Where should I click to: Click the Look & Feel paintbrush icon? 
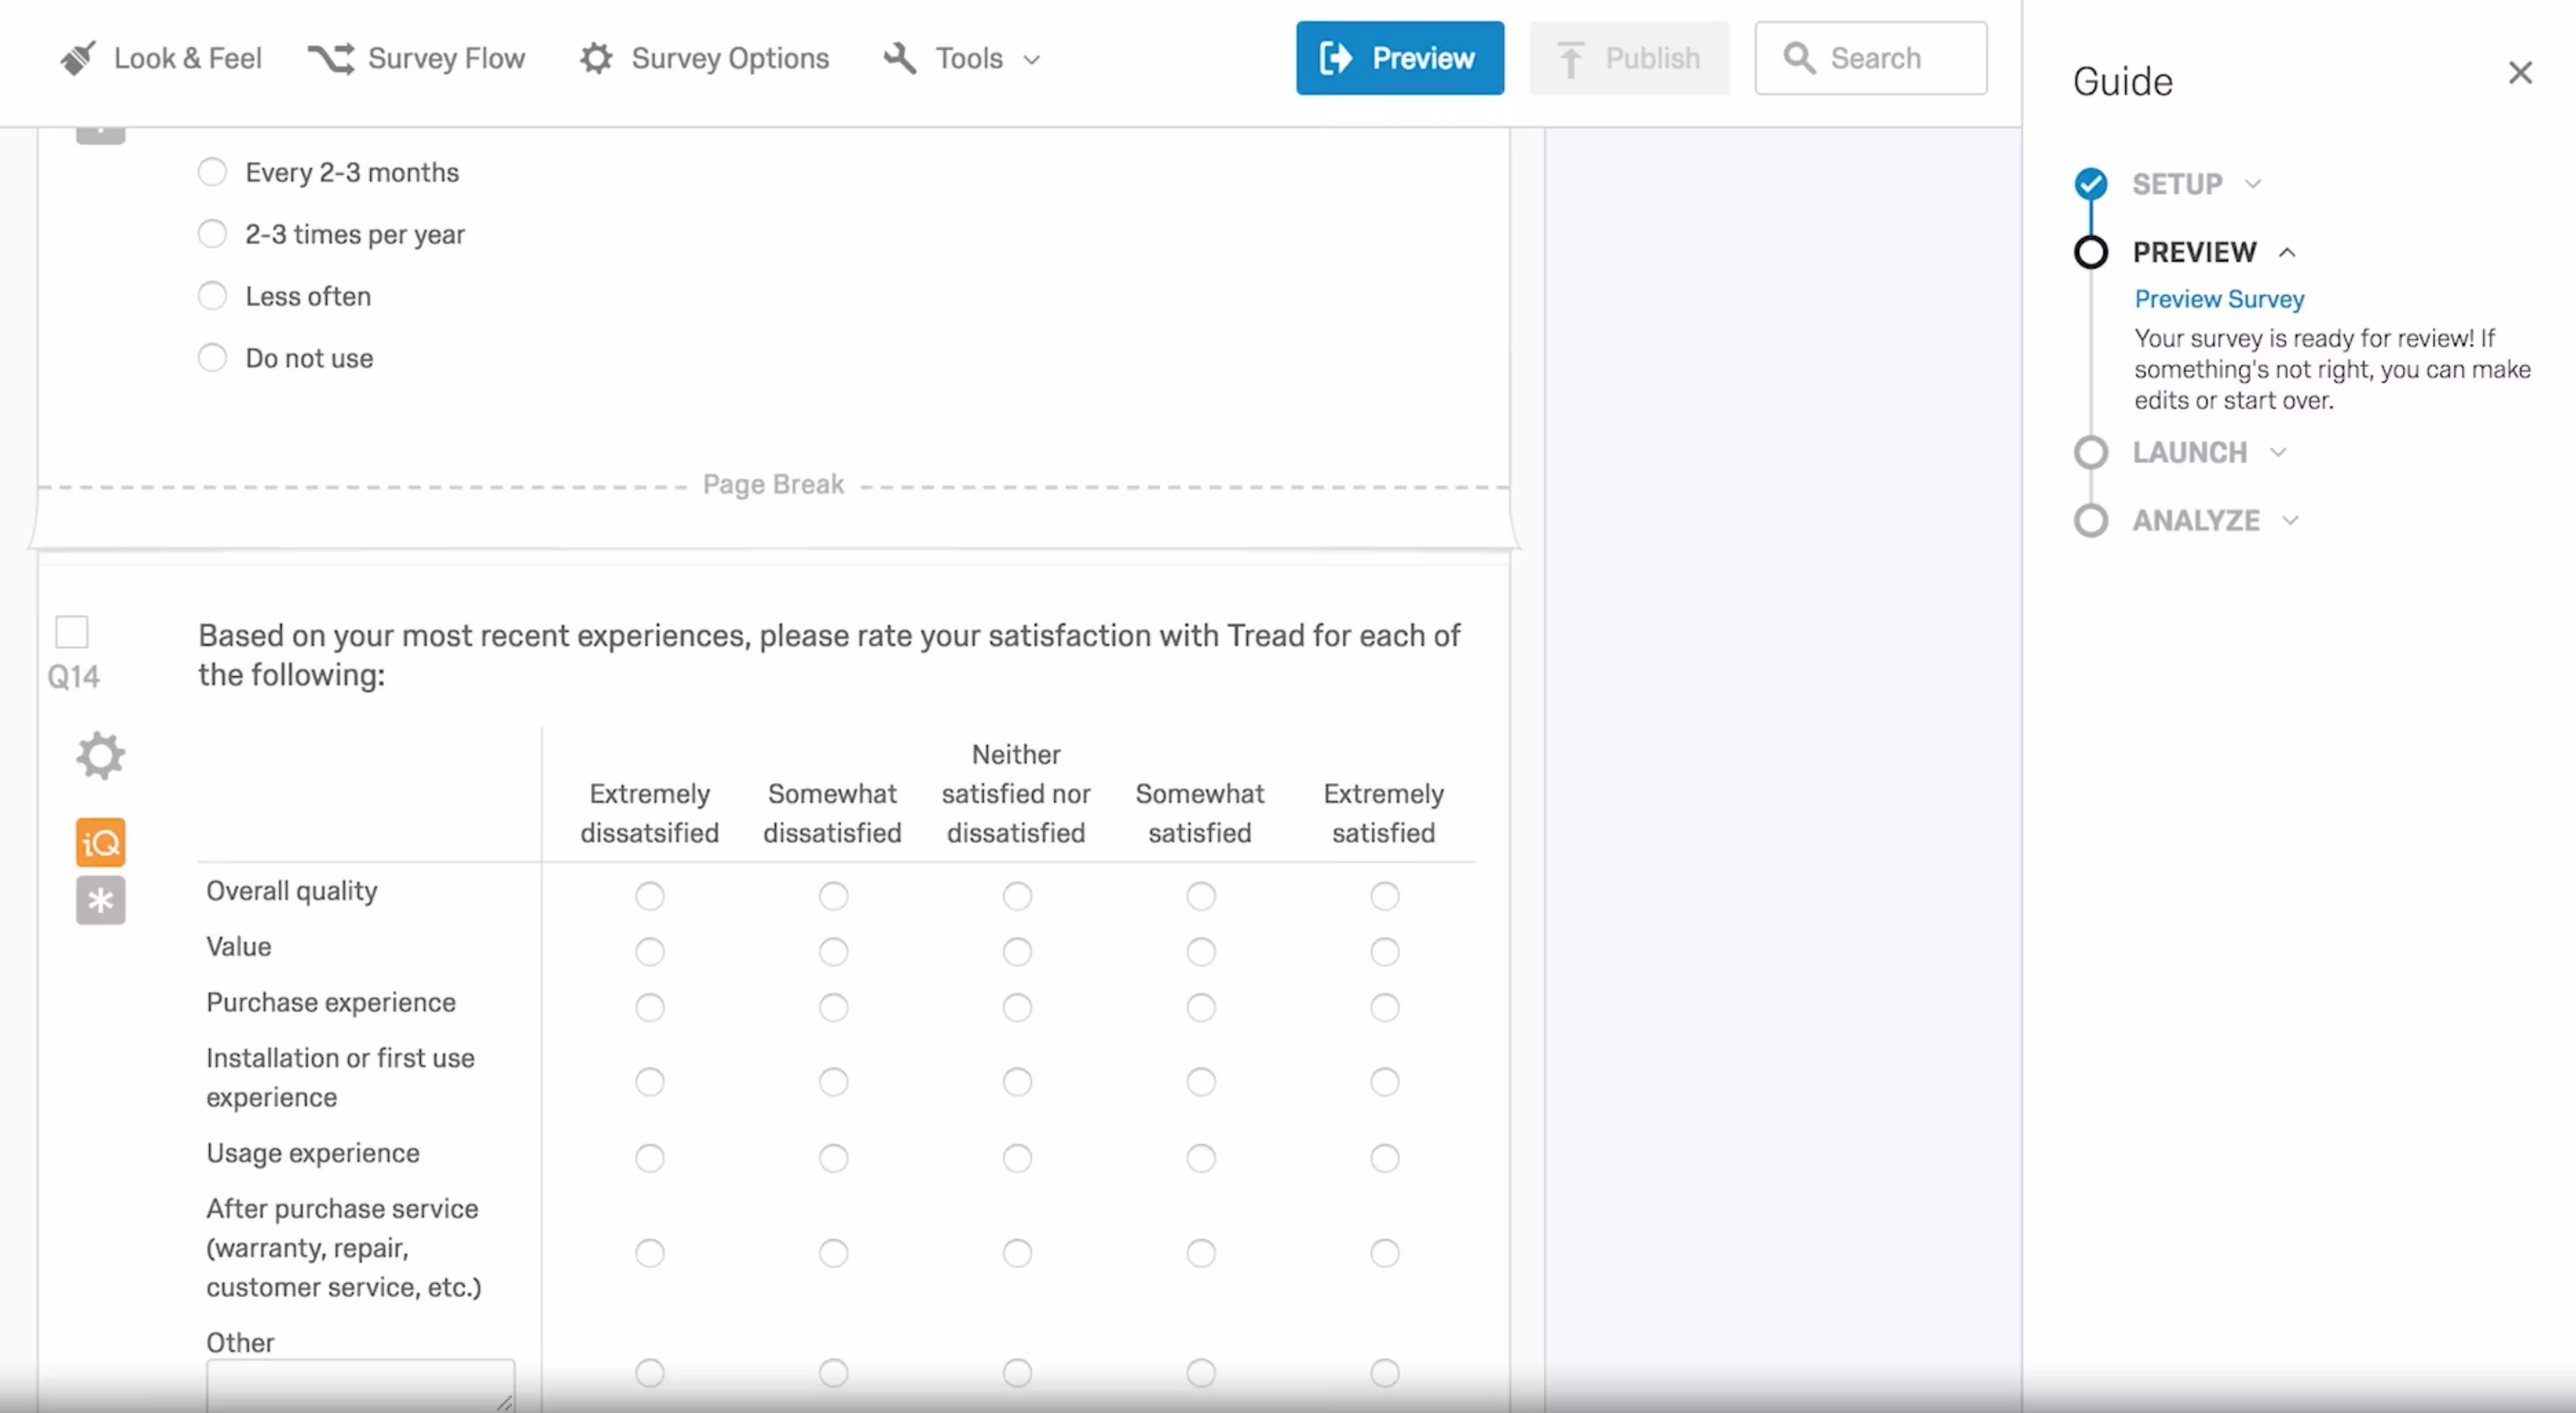(x=77, y=58)
